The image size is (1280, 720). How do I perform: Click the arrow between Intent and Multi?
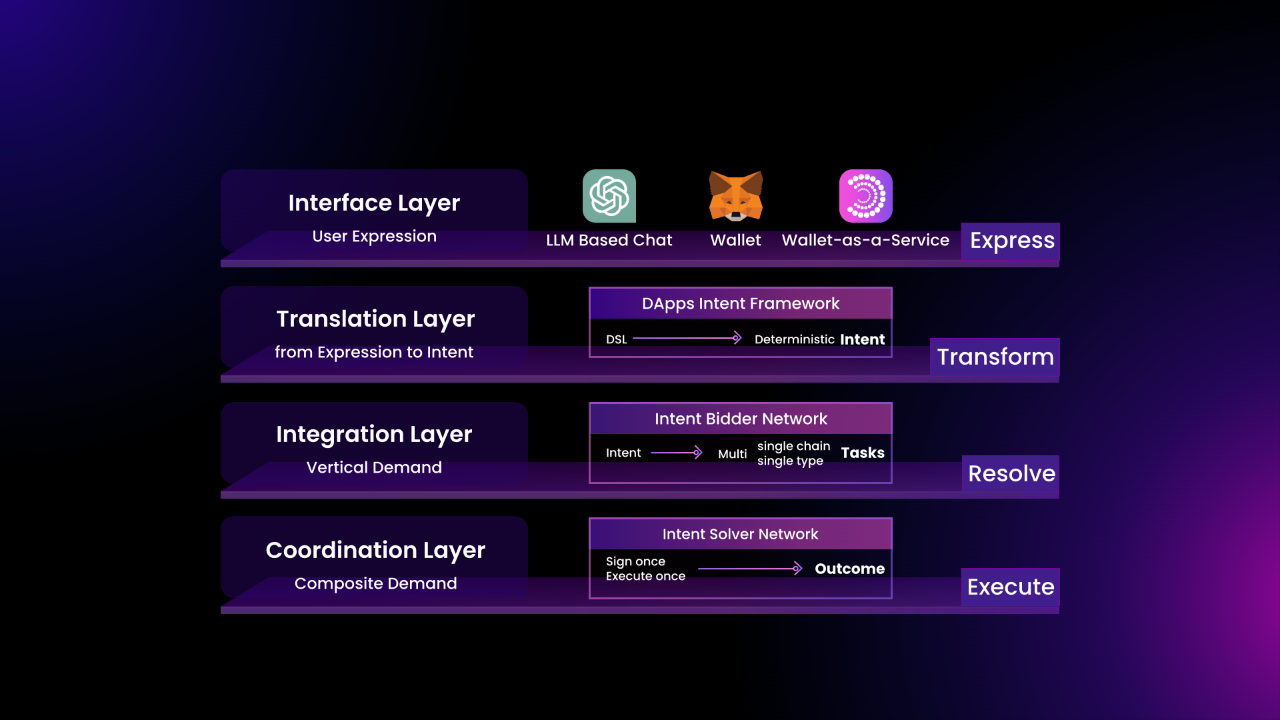click(677, 453)
